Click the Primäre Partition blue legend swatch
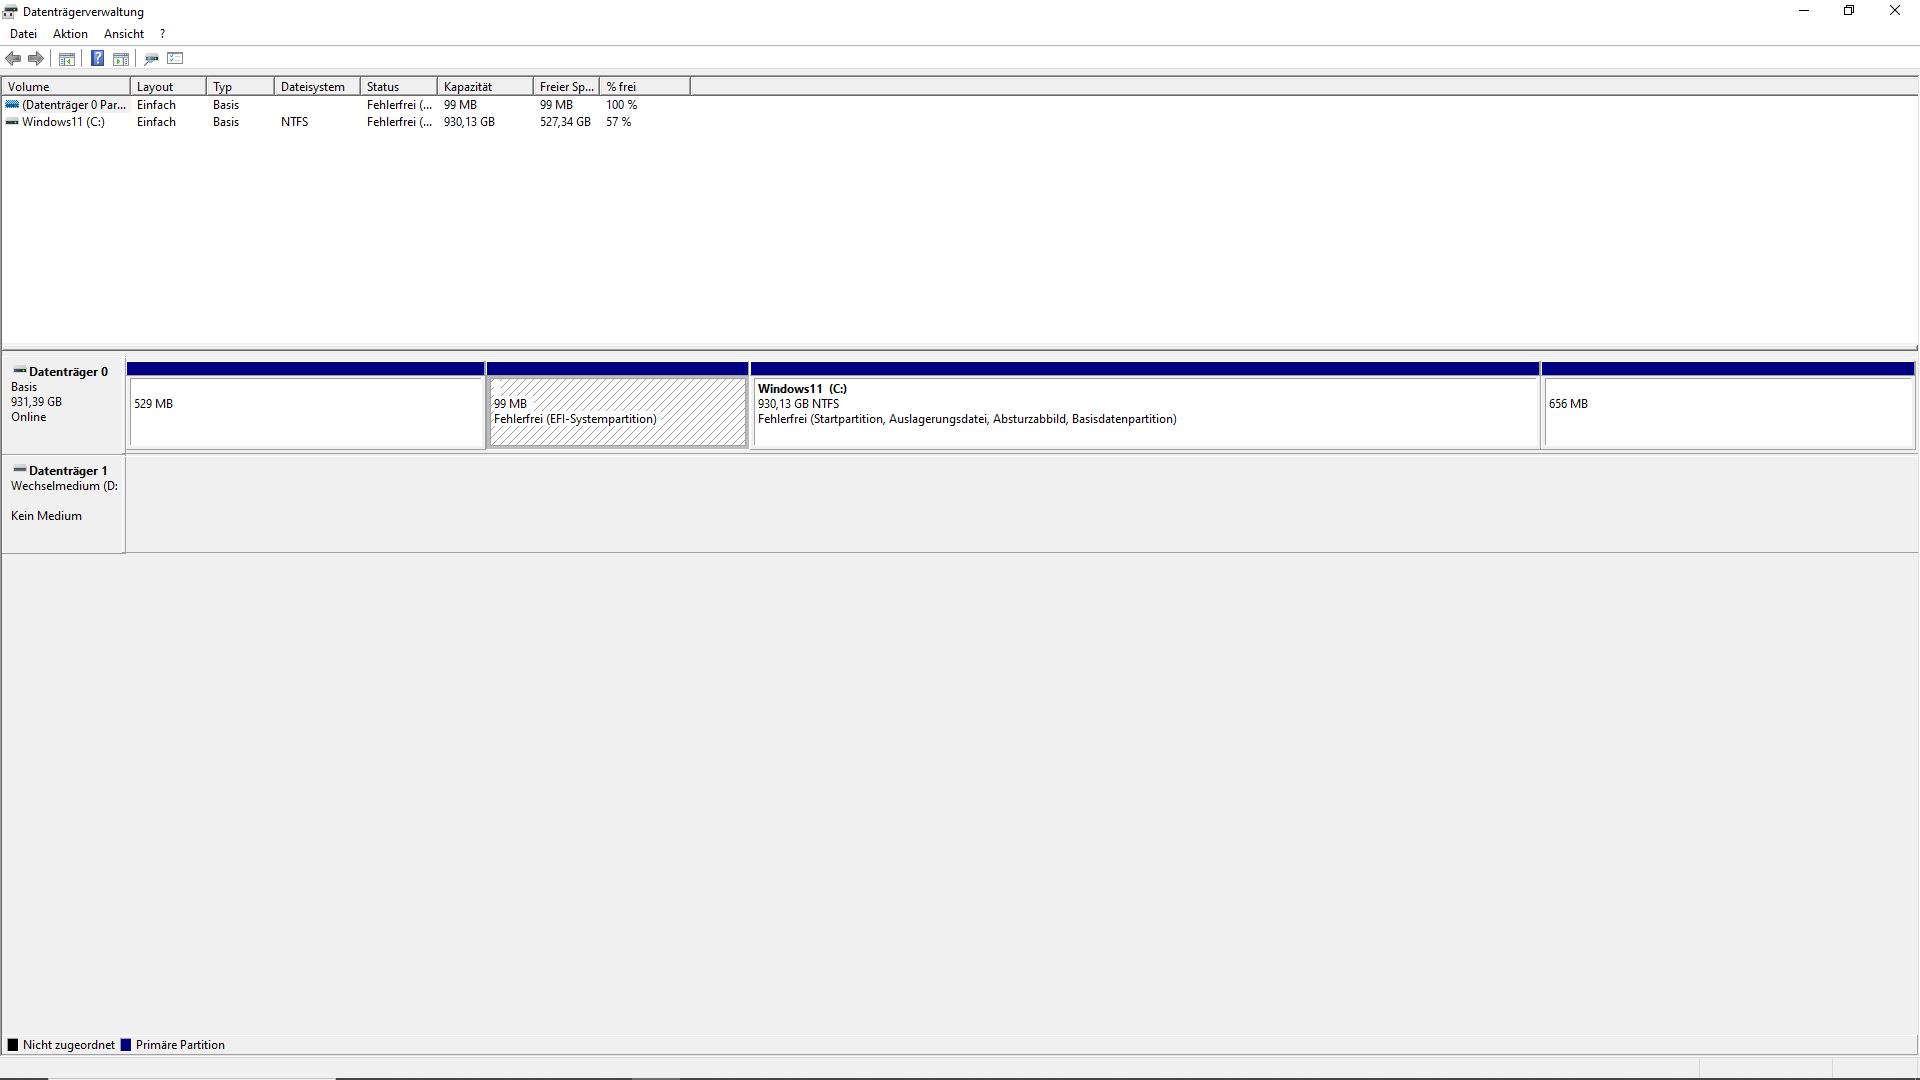The width and height of the screenshot is (1920, 1080). [x=126, y=1045]
